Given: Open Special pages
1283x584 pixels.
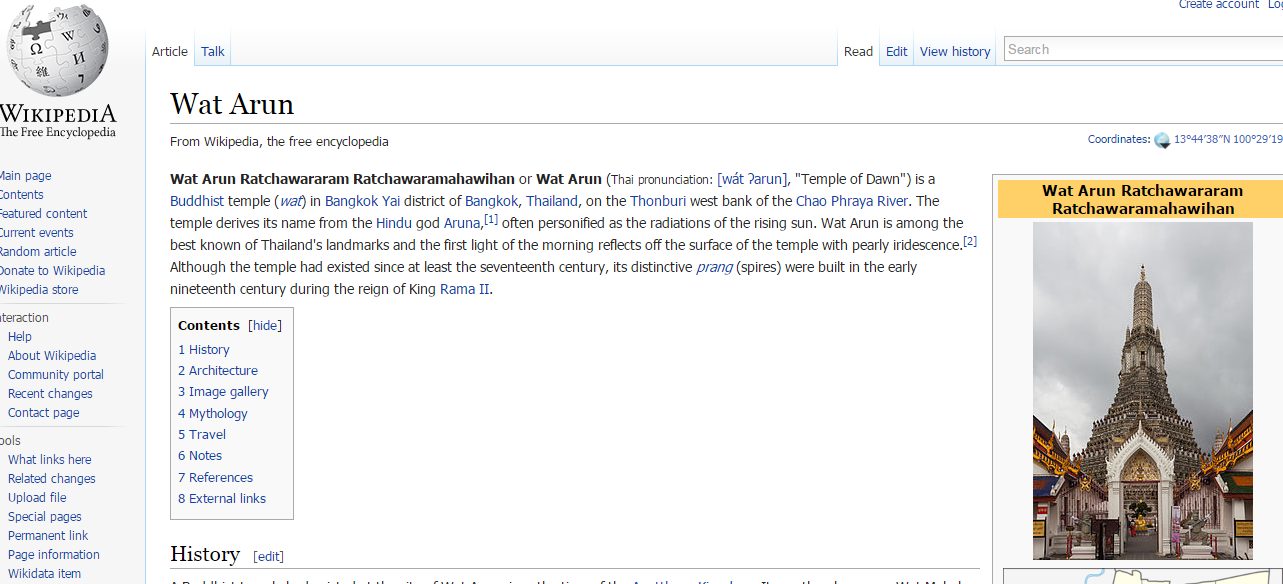Looking at the screenshot, I should click(45, 517).
